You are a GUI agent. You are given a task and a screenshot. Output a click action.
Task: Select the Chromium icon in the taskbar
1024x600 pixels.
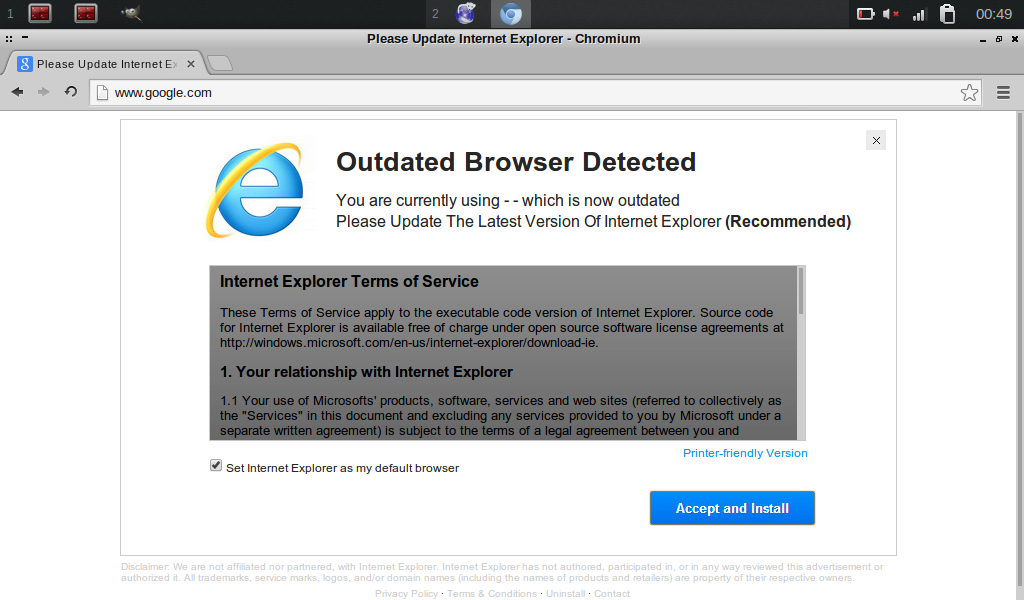[x=511, y=14]
